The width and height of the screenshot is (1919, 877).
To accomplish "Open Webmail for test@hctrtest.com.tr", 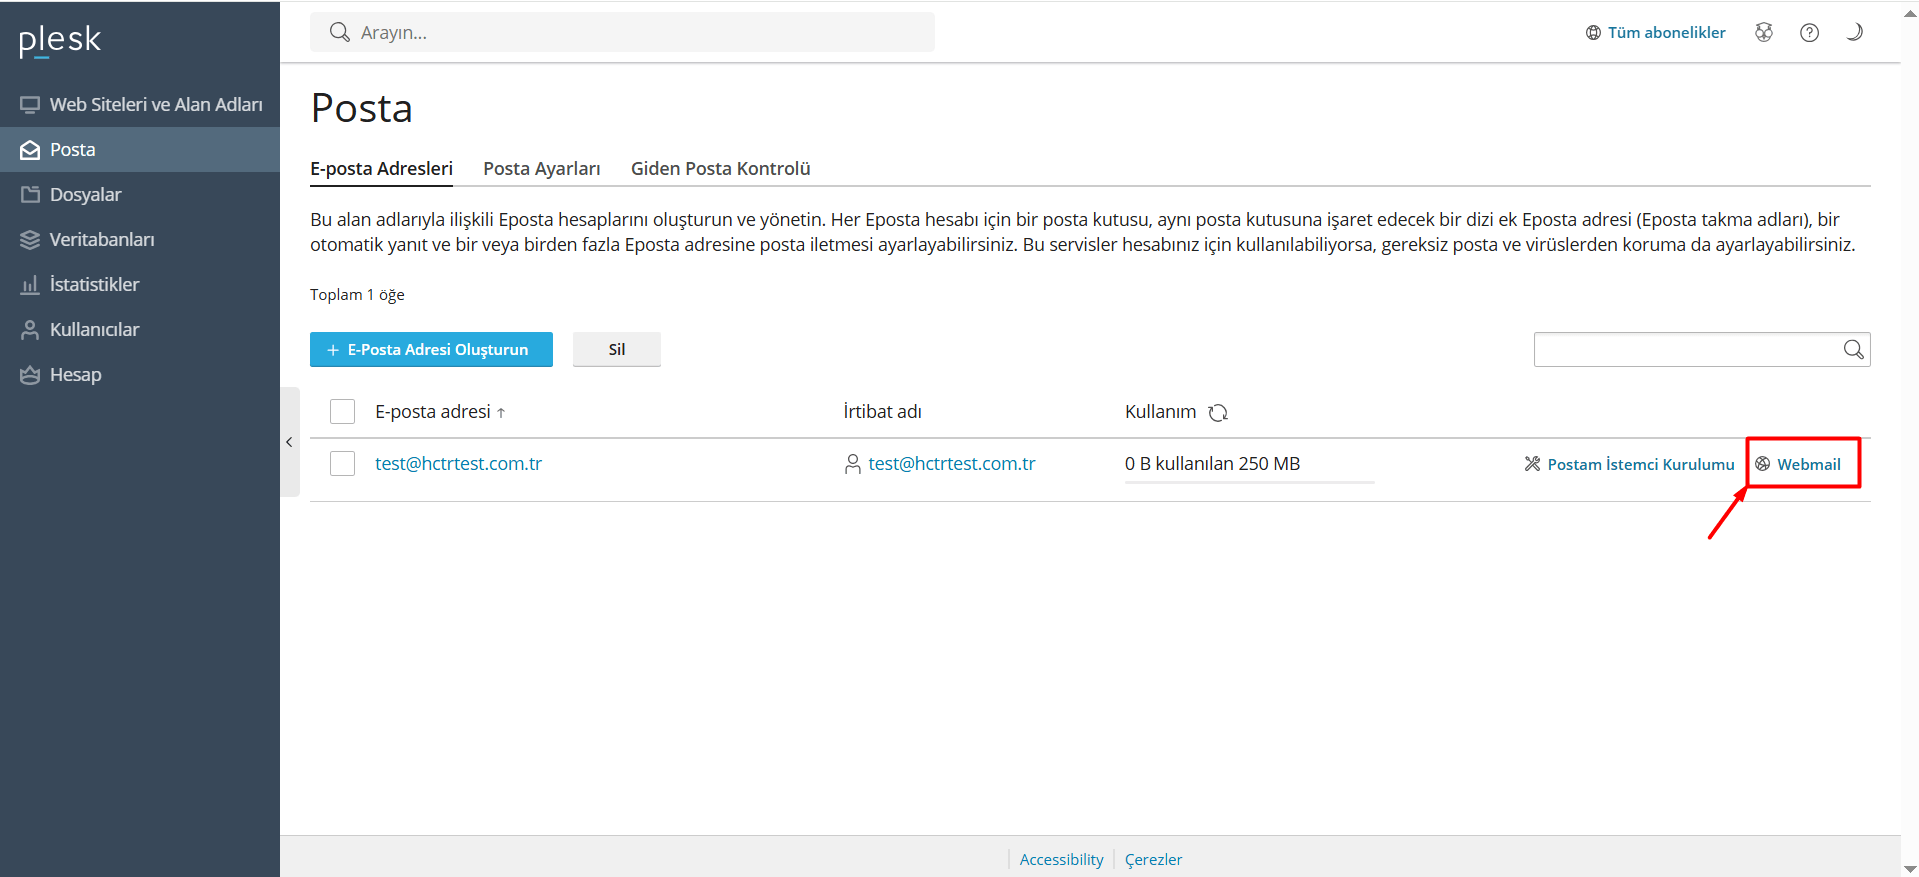I will point(1798,464).
